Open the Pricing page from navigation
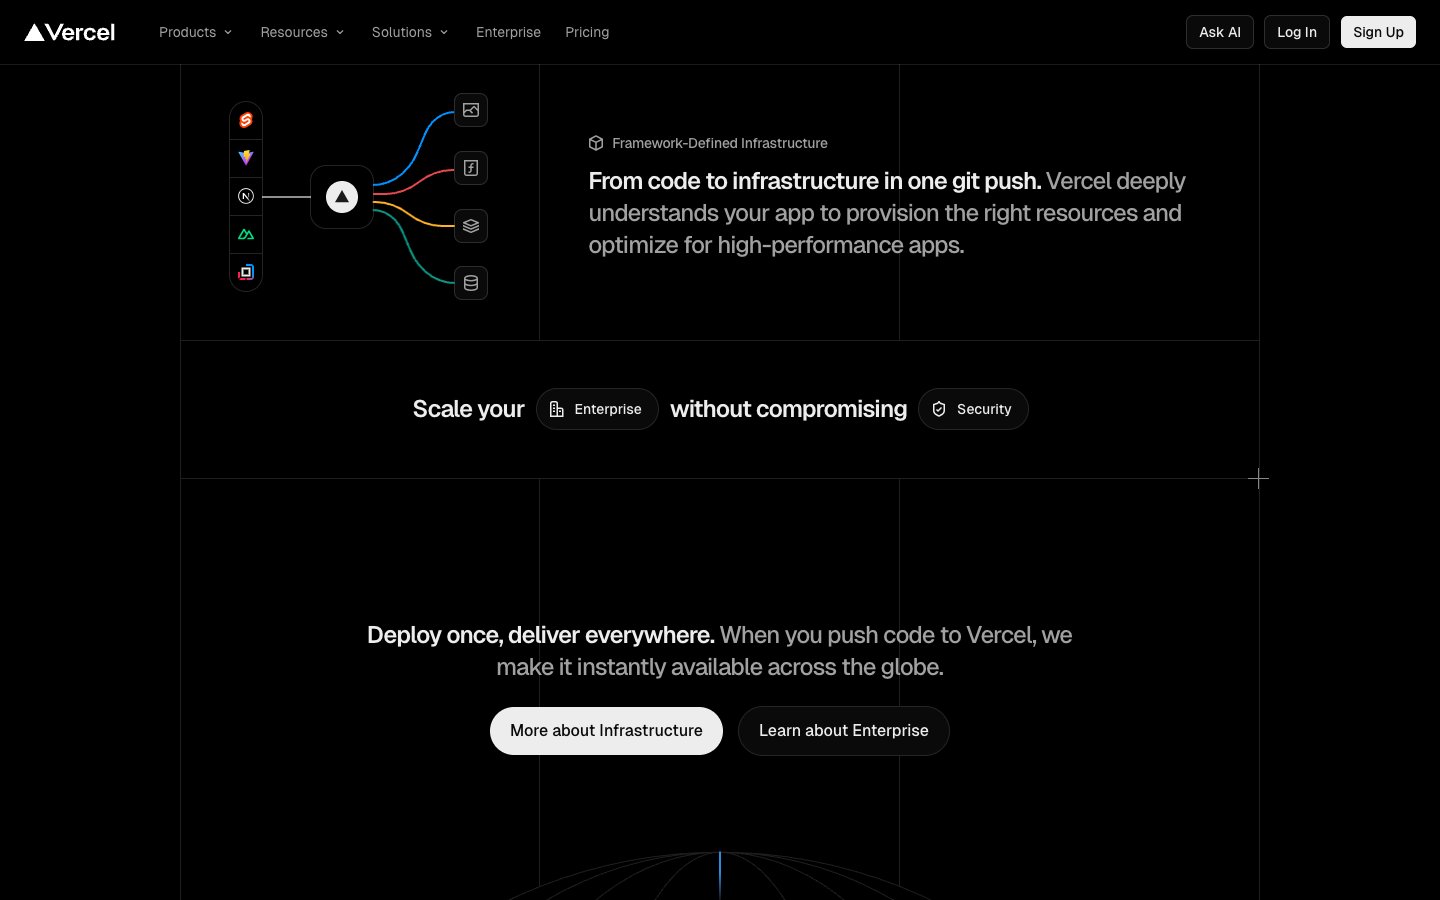The width and height of the screenshot is (1440, 900). point(587,32)
